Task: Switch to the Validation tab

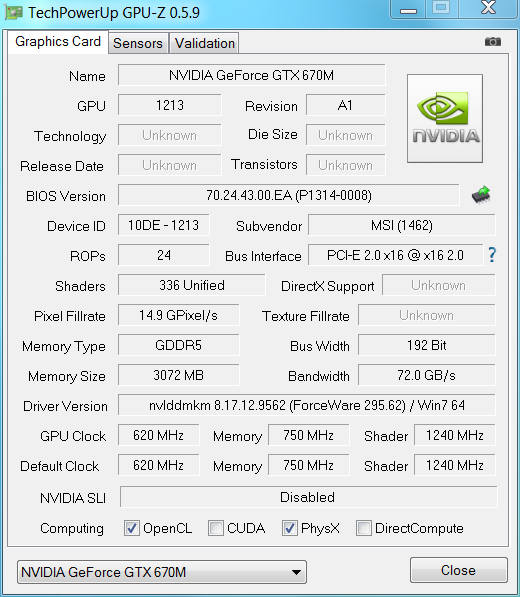Action: [x=204, y=43]
